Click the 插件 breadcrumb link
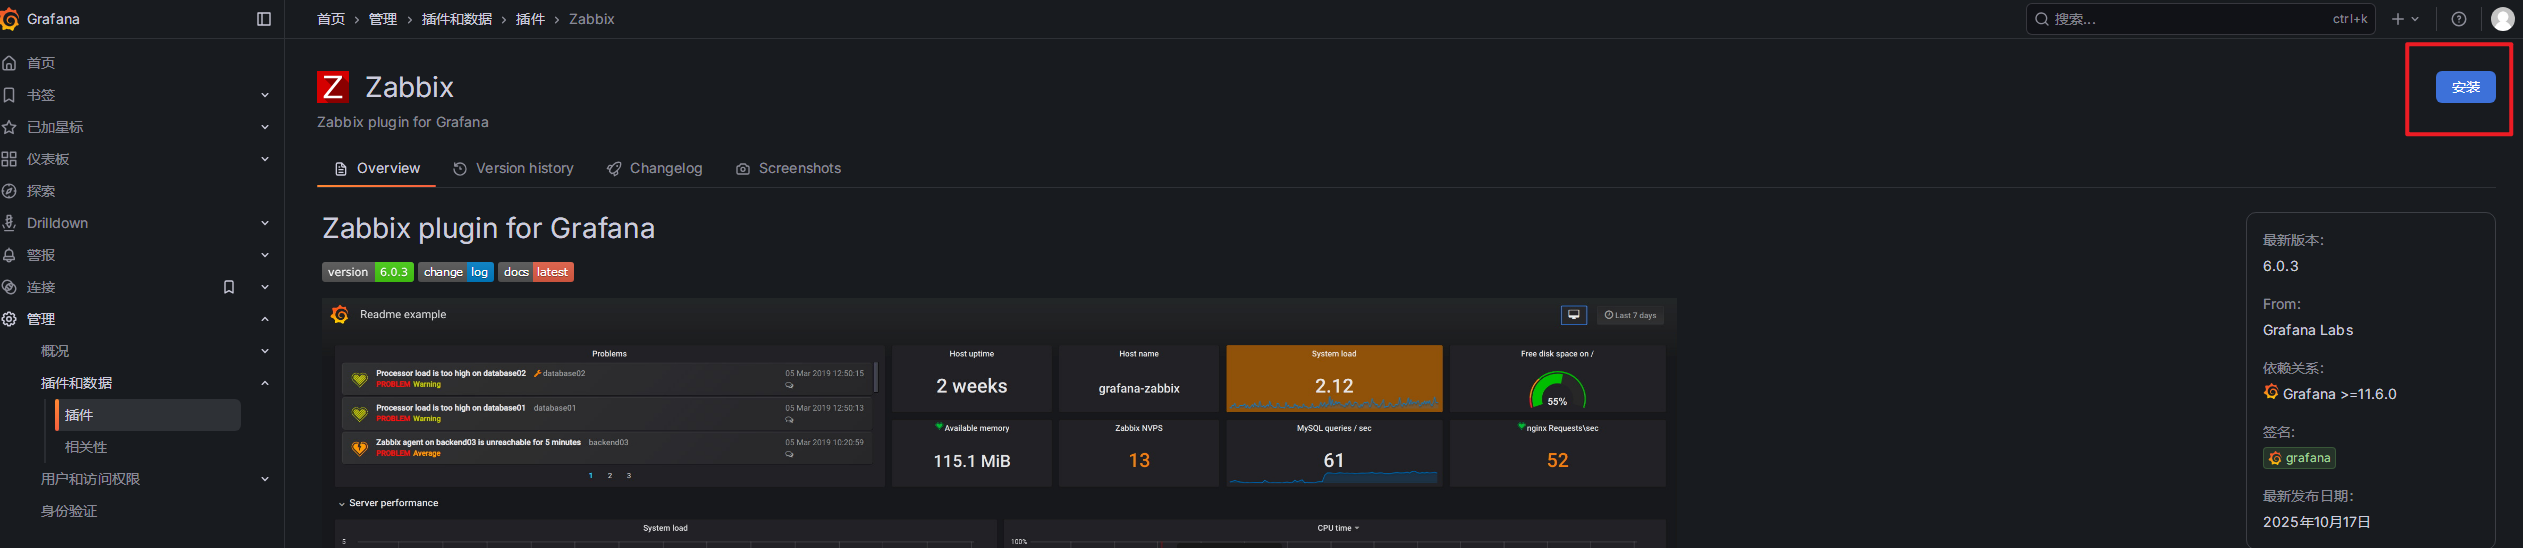The height and width of the screenshot is (548, 2523). tap(530, 19)
